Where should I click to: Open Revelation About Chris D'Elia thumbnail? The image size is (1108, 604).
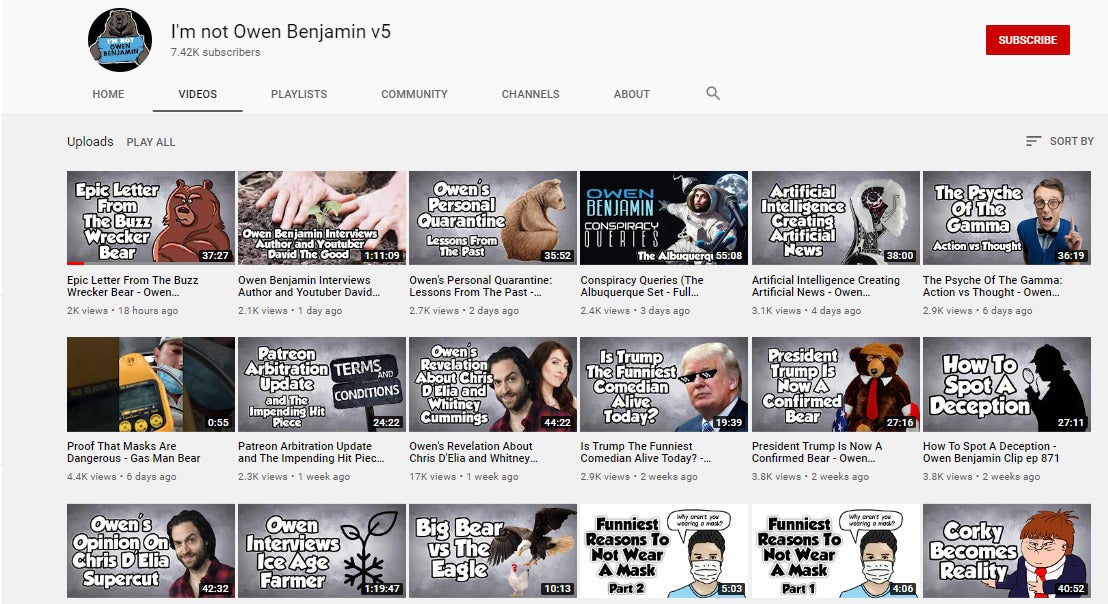[493, 384]
